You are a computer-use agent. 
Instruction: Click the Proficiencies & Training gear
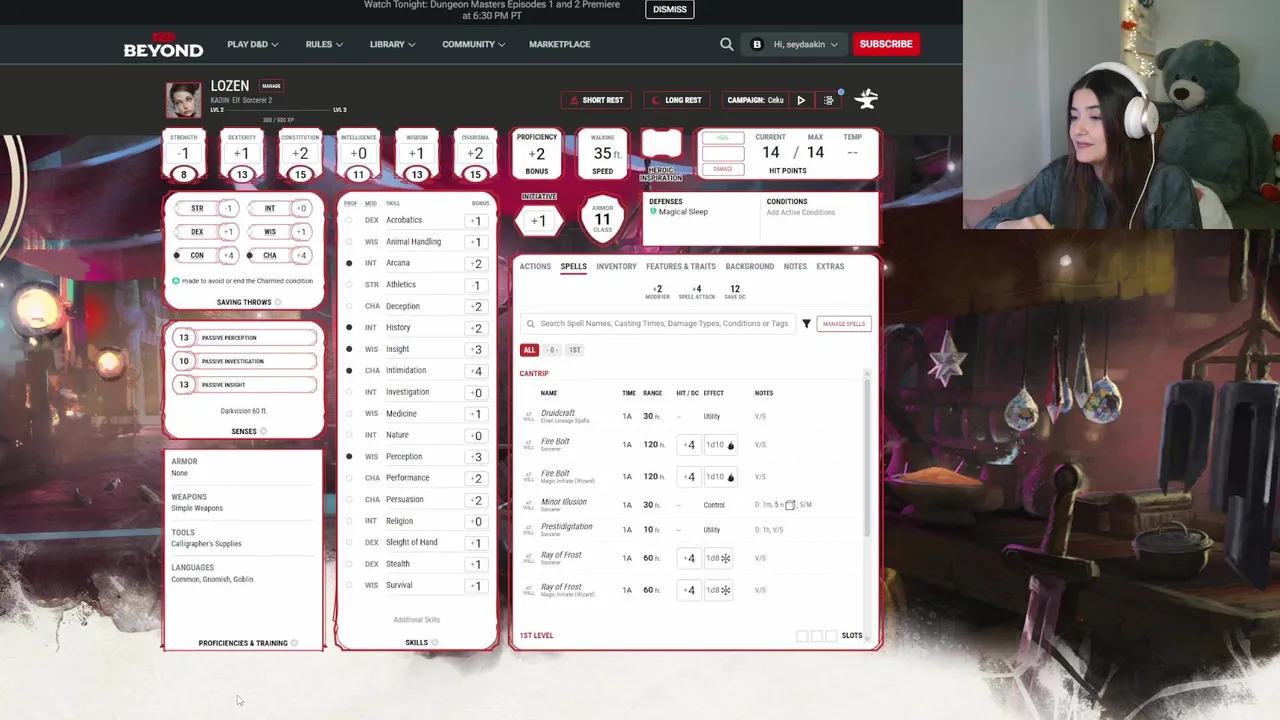tap(294, 643)
